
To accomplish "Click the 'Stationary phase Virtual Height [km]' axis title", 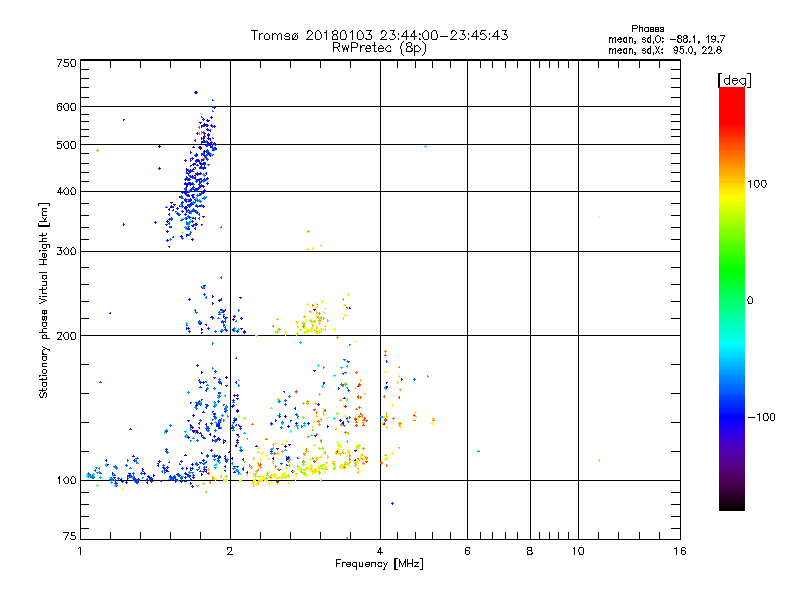I will pos(43,301).
